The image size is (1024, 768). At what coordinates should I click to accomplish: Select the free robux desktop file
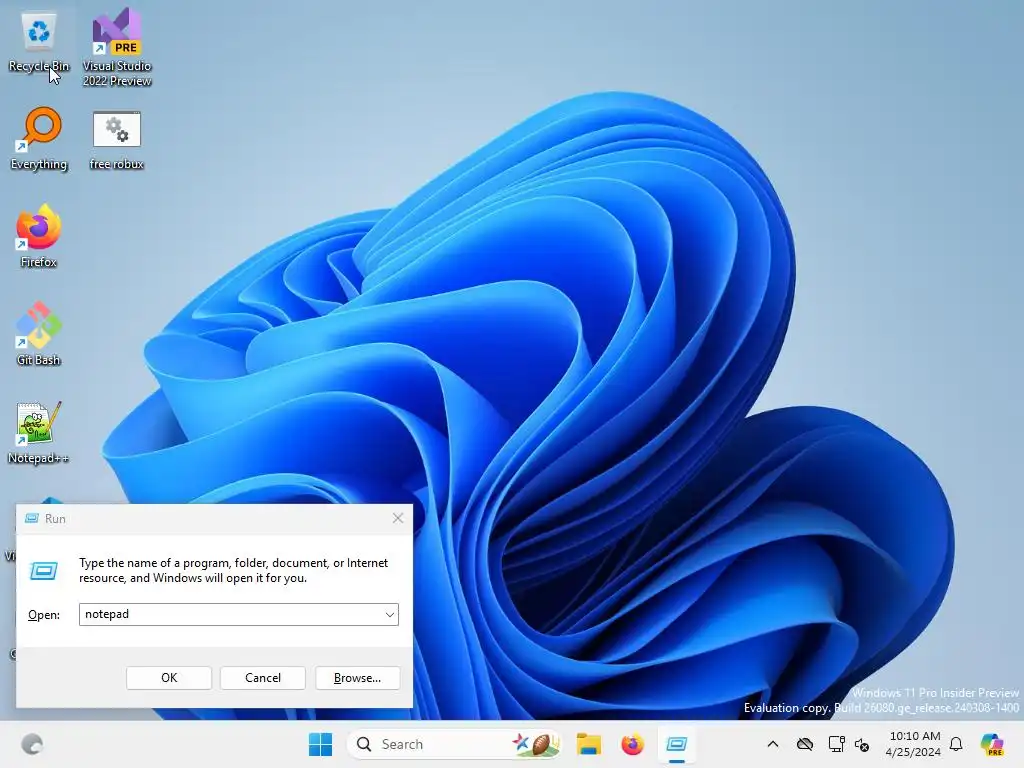(116, 140)
